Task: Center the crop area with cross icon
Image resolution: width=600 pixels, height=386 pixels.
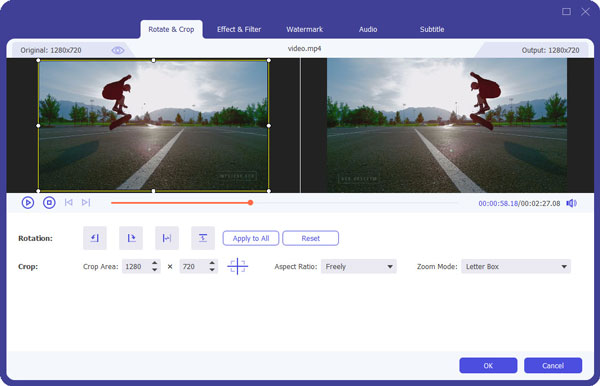Action: [x=238, y=266]
